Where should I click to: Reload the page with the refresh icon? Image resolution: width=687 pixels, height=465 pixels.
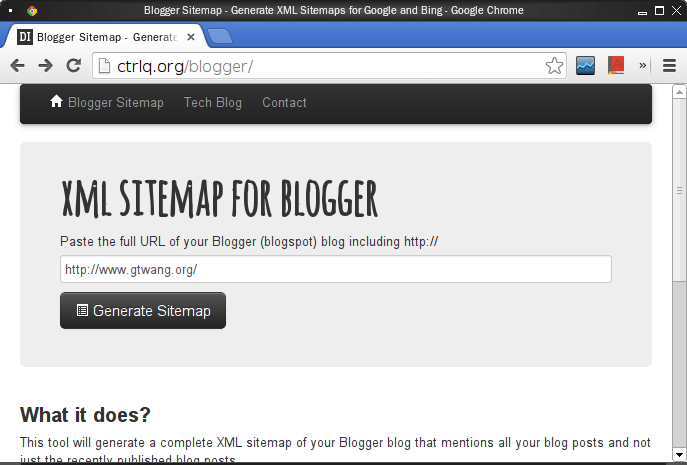coord(74,66)
